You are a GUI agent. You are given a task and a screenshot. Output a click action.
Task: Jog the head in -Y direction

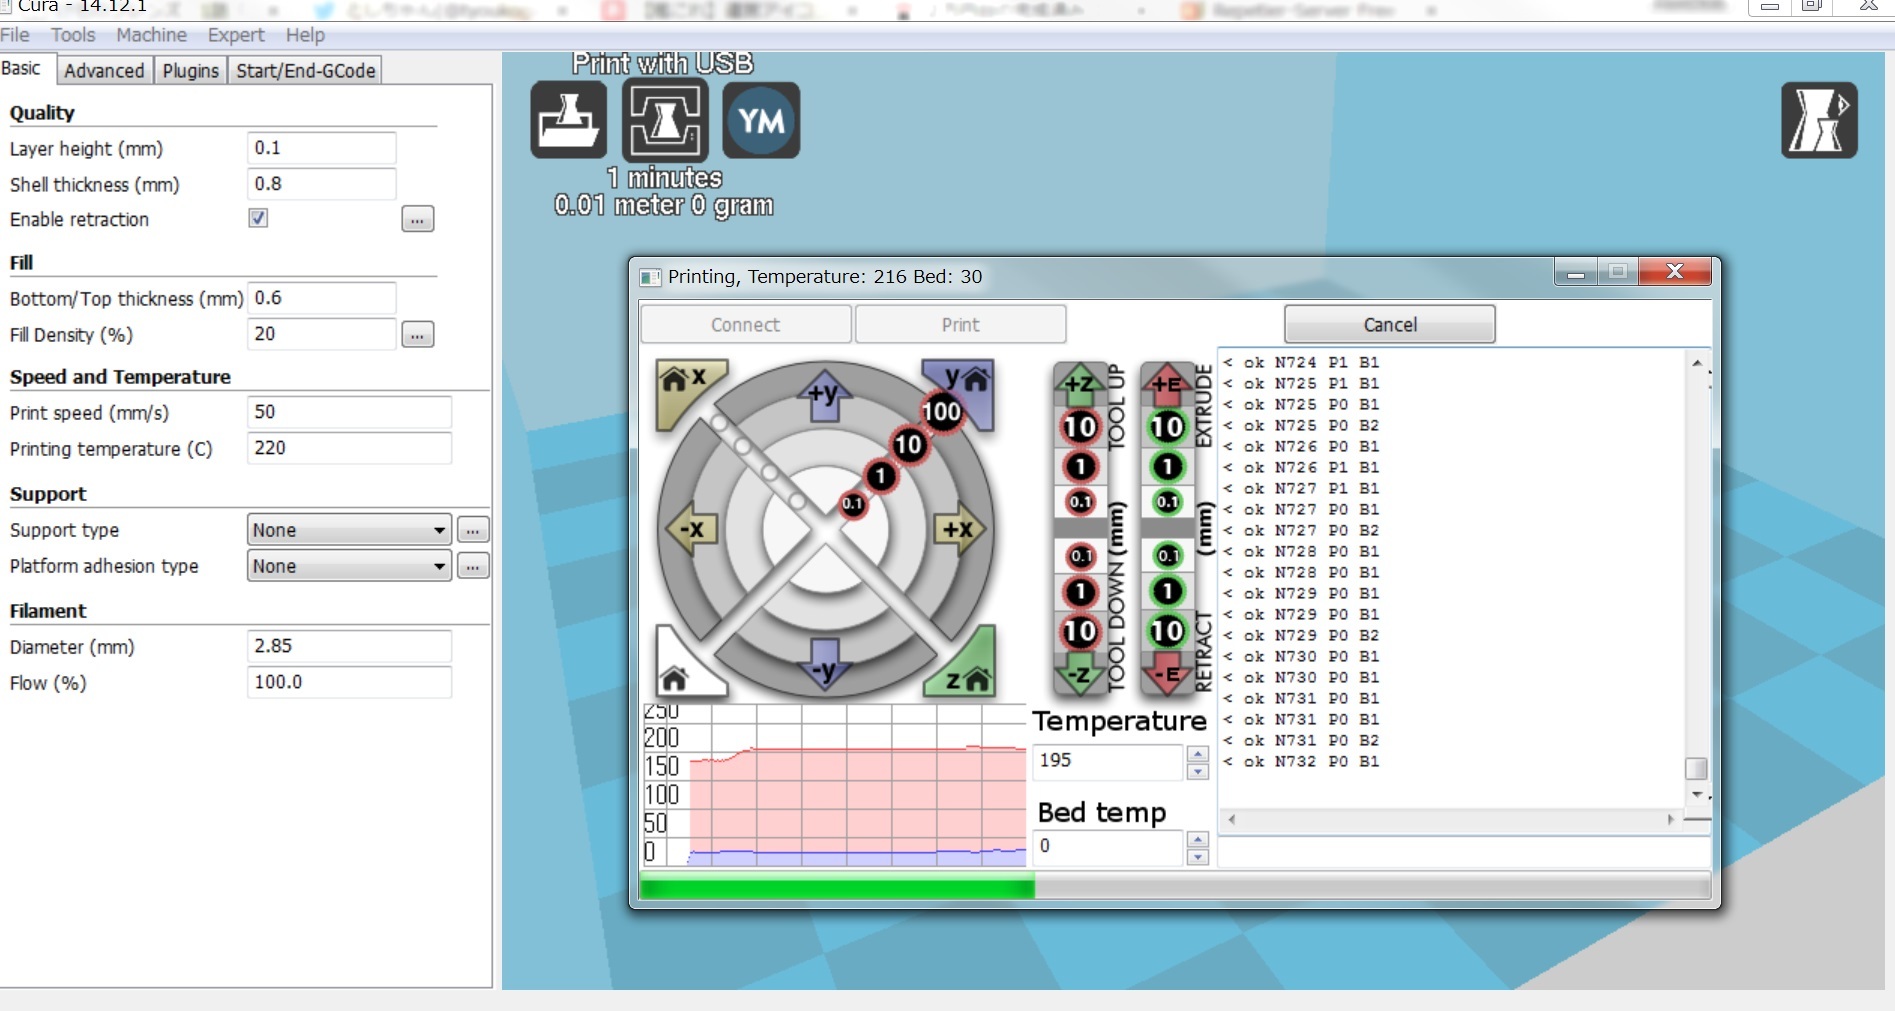click(x=825, y=666)
